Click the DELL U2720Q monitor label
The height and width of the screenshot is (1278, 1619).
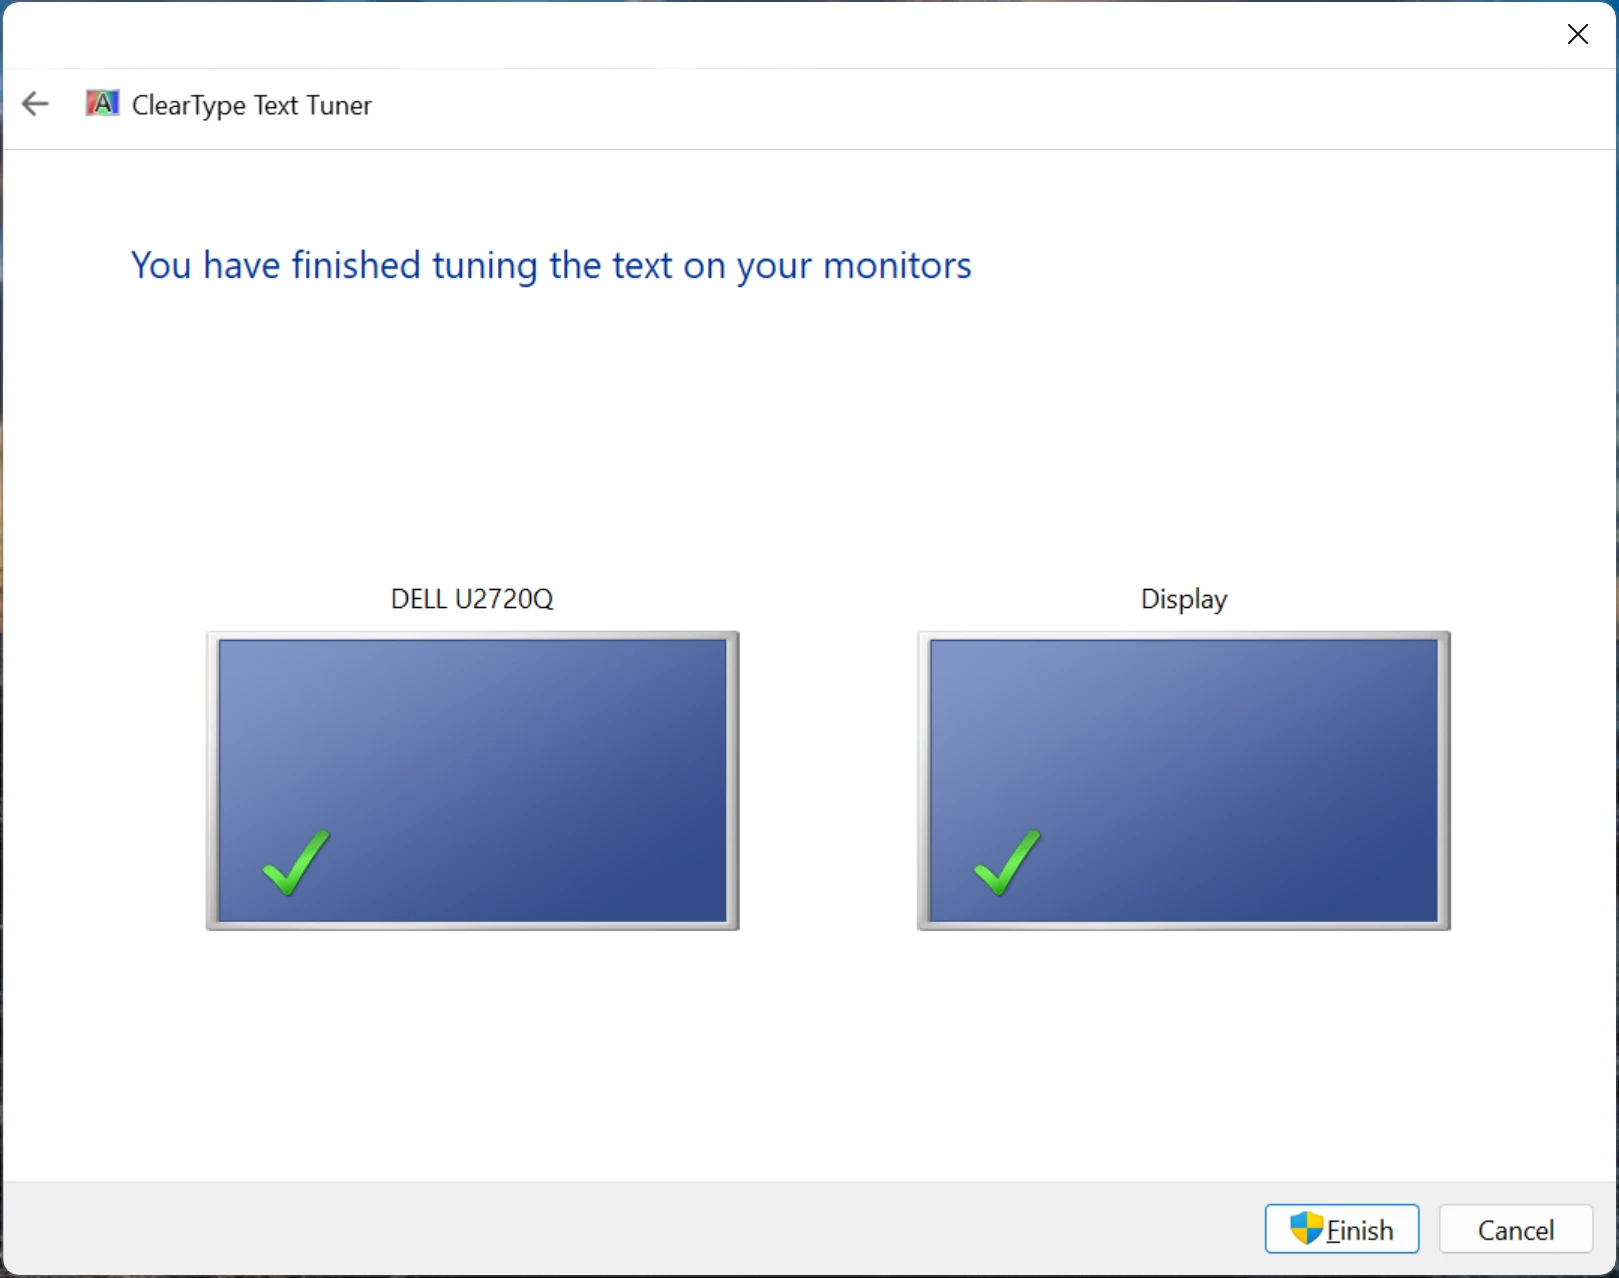(471, 598)
